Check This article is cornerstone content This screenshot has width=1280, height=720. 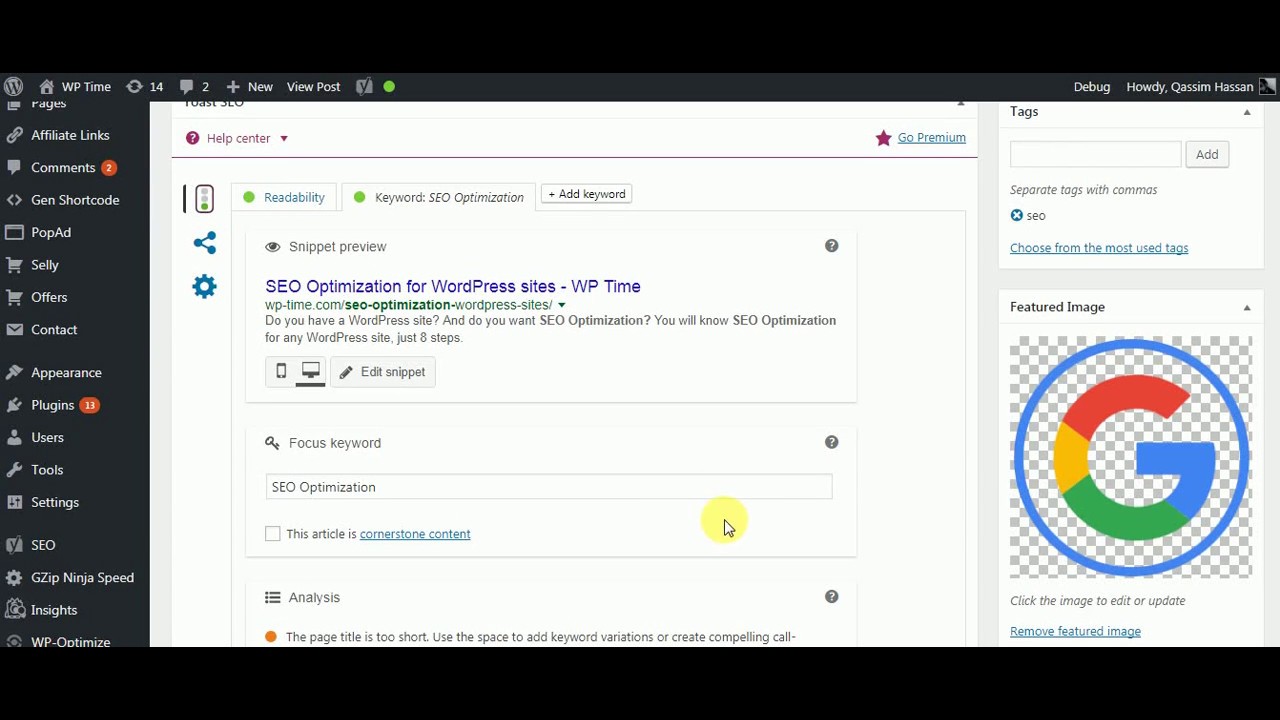coord(272,534)
